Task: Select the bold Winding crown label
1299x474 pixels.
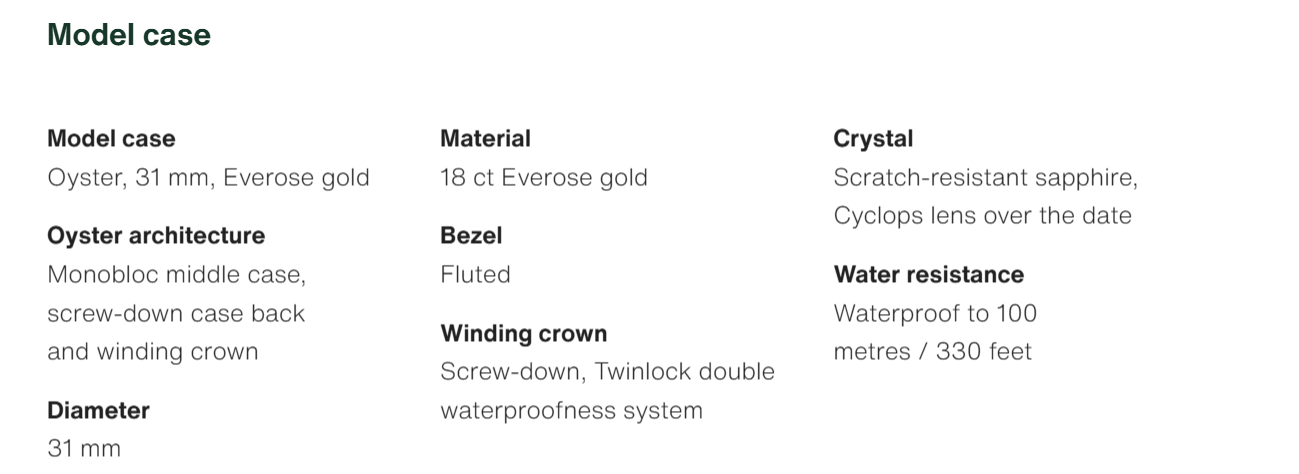Action: click(523, 333)
